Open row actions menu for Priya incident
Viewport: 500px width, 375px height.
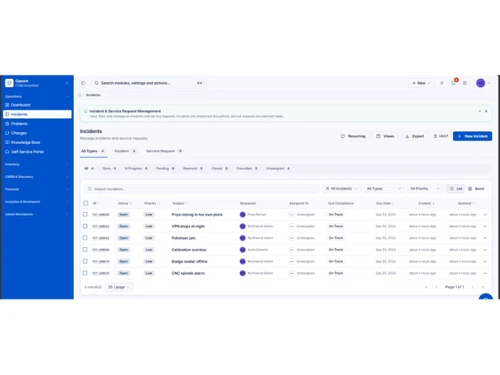(485, 215)
